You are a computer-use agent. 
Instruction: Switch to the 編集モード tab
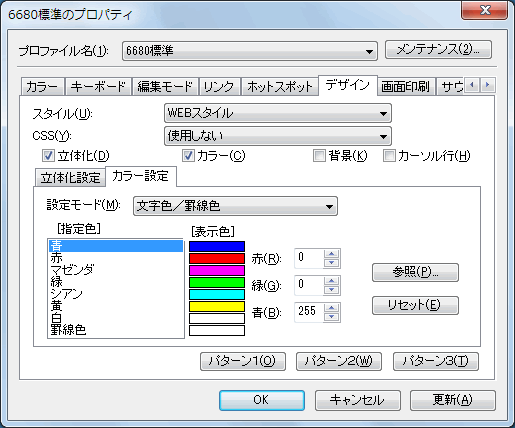165,87
